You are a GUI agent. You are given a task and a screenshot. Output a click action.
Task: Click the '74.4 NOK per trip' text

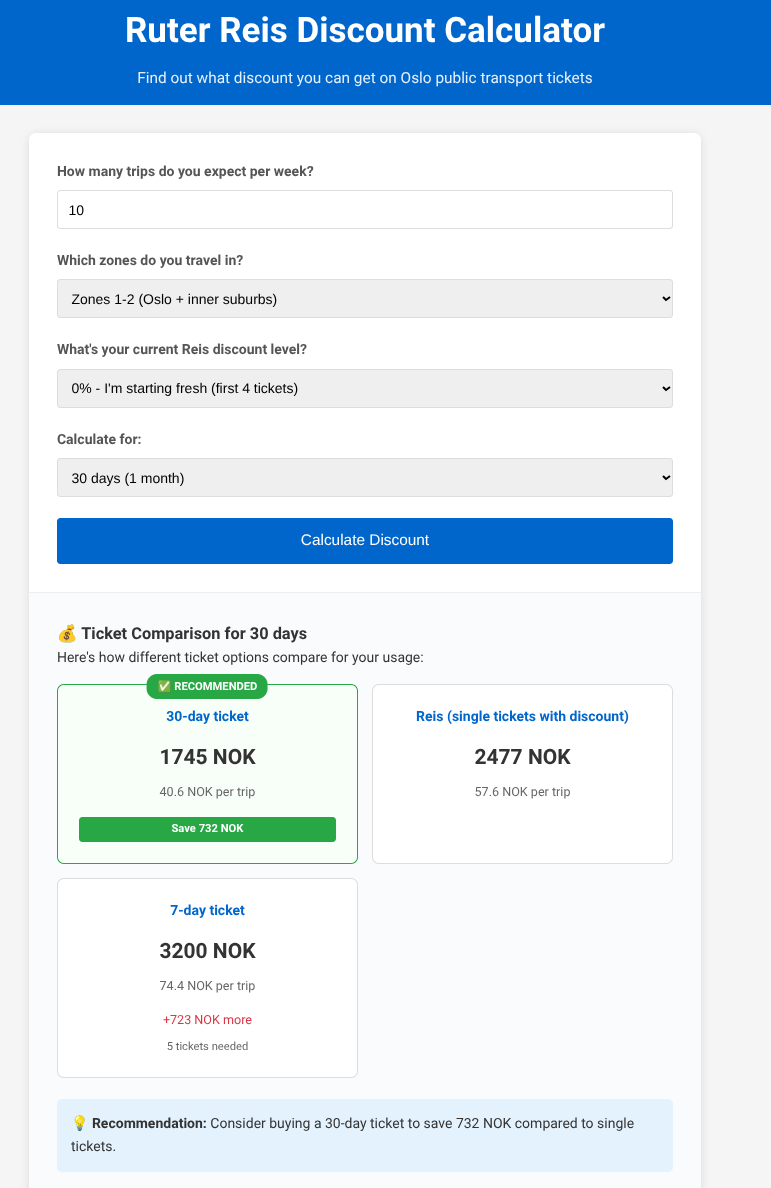click(x=208, y=986)
